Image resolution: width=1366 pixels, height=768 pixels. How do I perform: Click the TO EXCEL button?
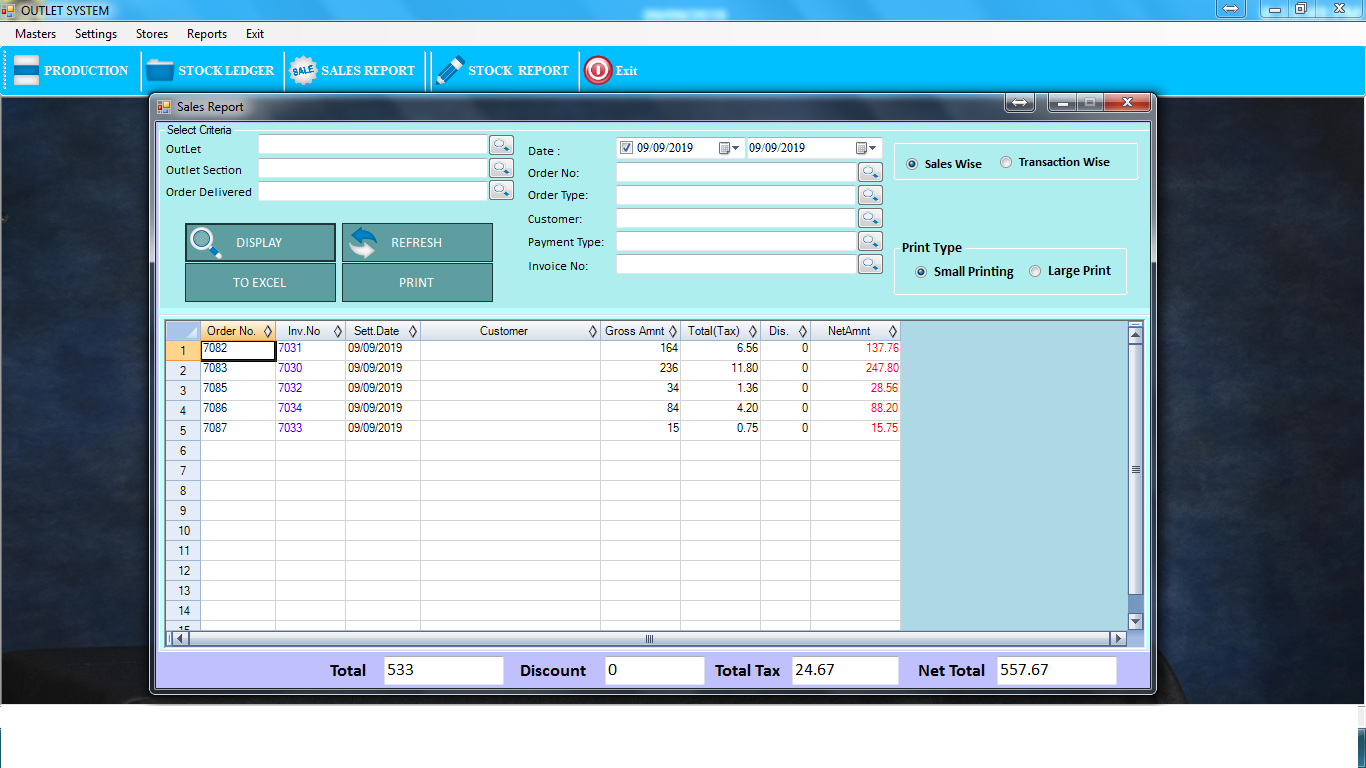[260, 282]
